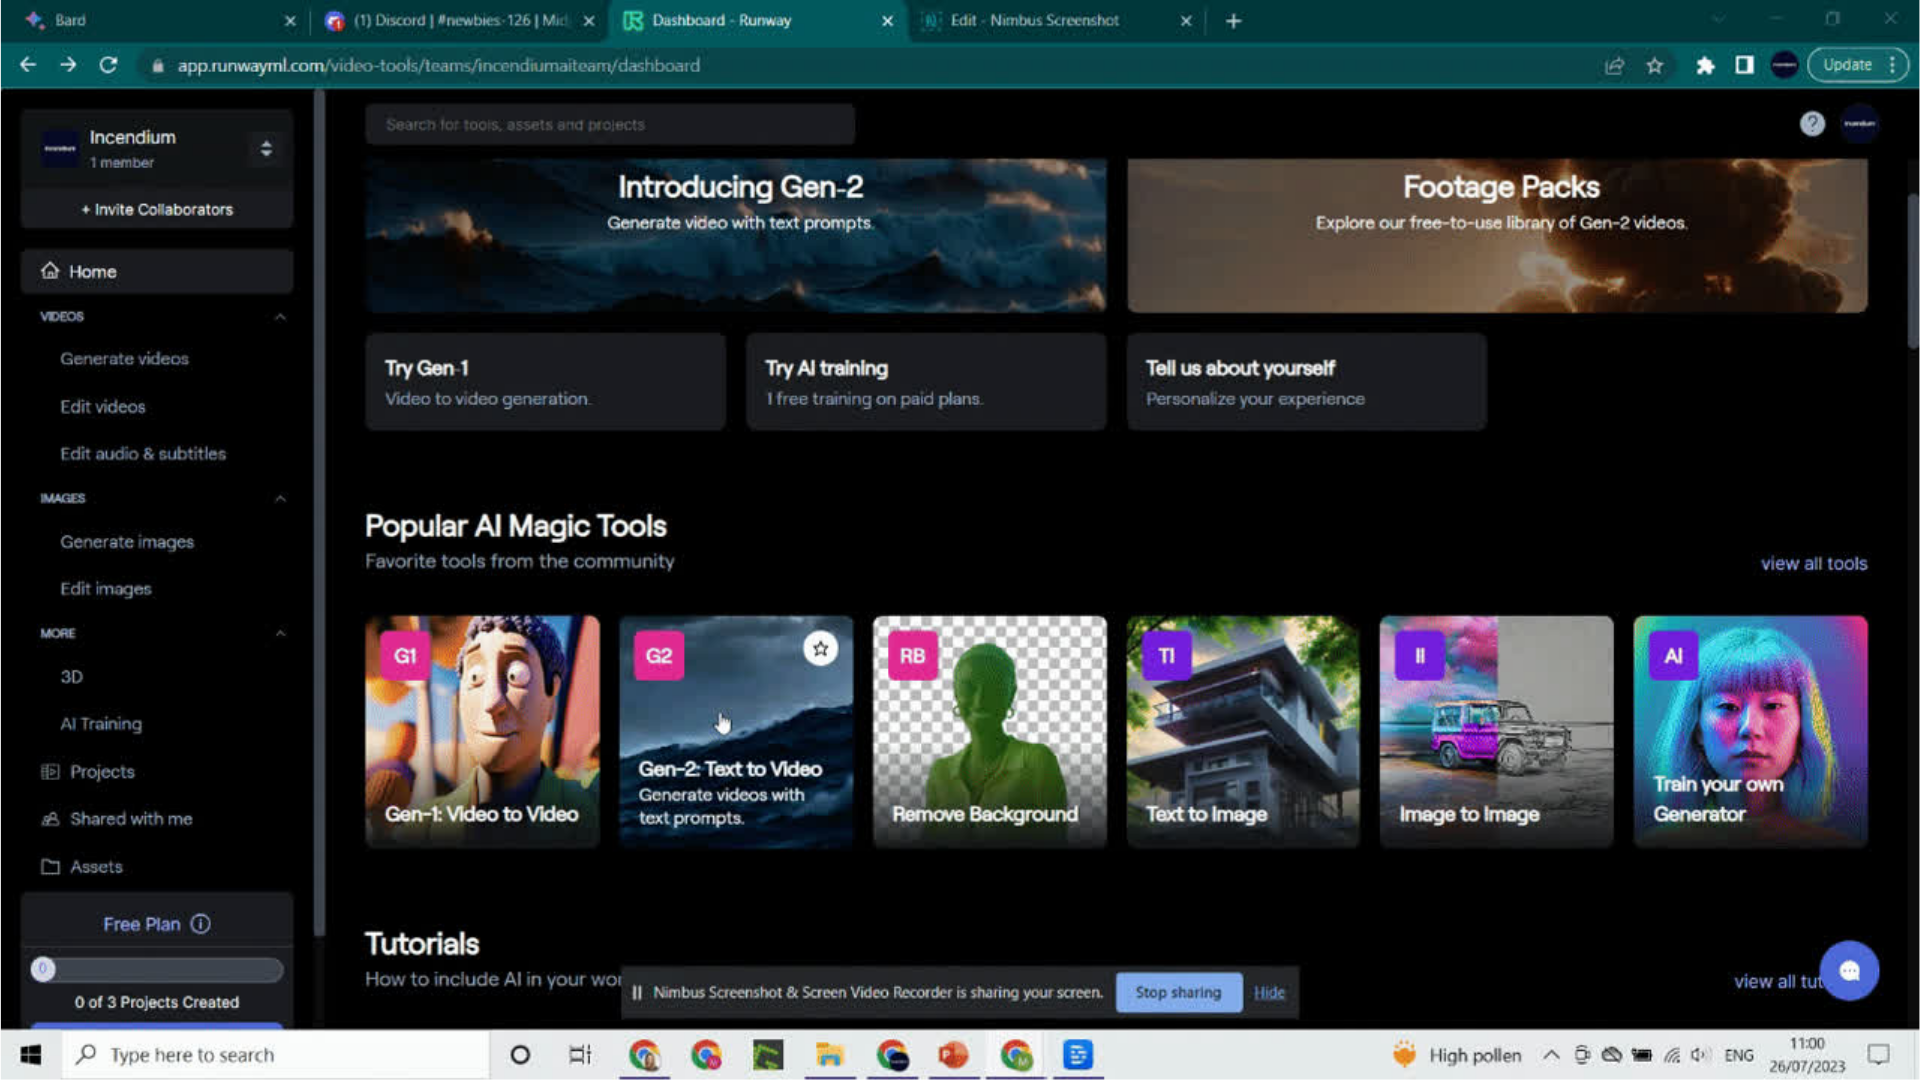The width and height of the screenshot is (1920, 1080).
Task: Open the Tell us about yourself card
Action: coord(1306,382)
